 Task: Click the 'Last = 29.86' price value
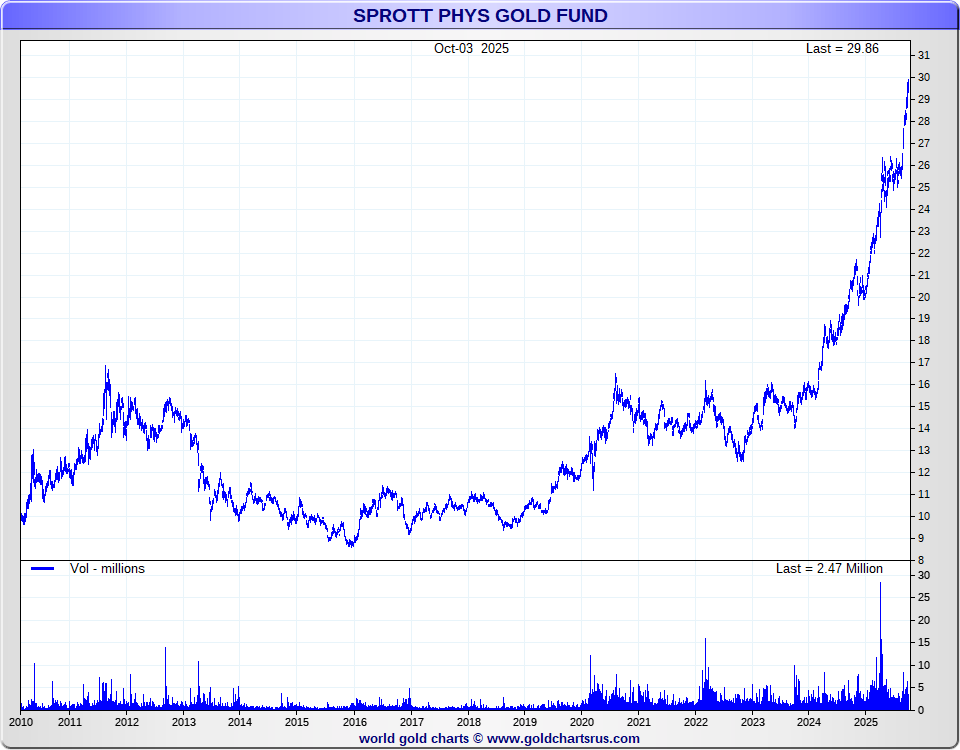point(842,48)
